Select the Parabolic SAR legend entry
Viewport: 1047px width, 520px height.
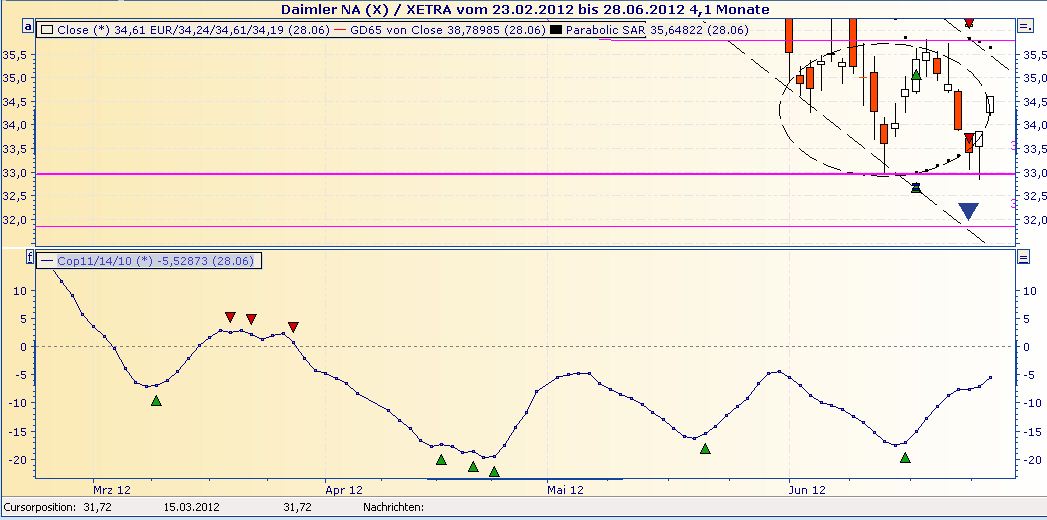click(x=649, y=30)
